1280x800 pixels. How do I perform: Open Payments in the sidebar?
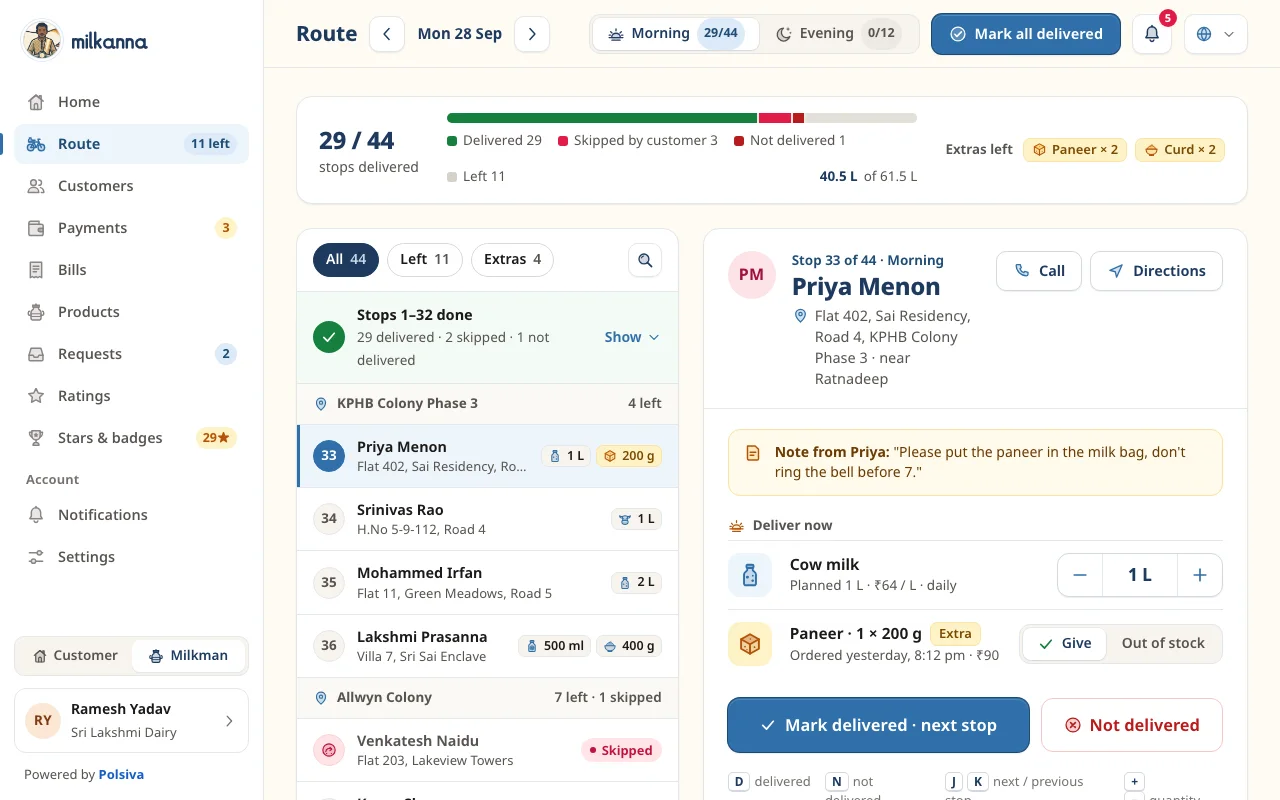pyautogui.click(x=131, y=228)
